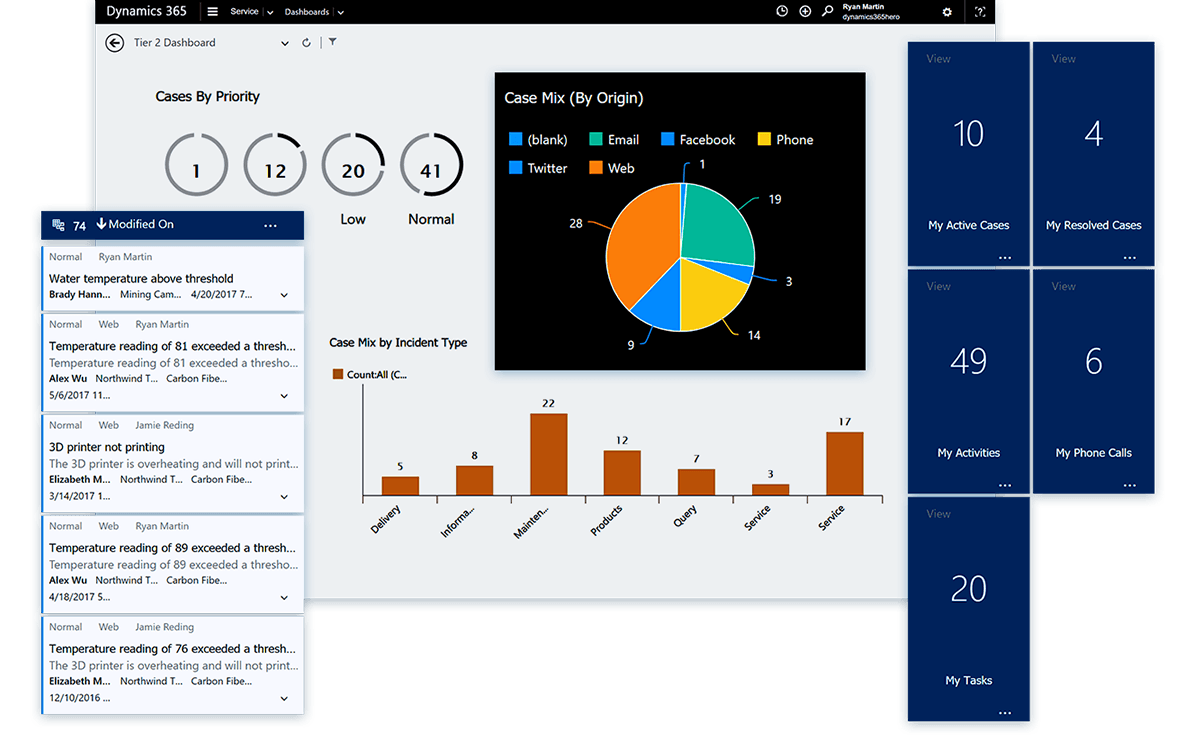Image resolution: width=1198 pixels, height=738 pixels.
Task: Select the priority circle showing 12
Action: pyautogui.click(x=275, y=165)
